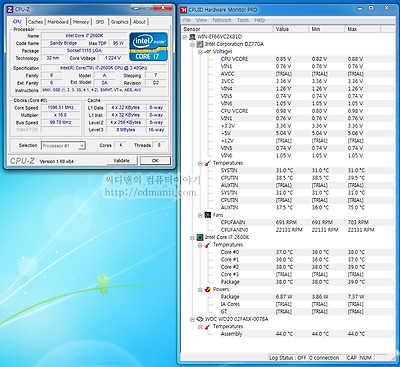The image size is (400, 367).
Task: Click the OK button in CPU-Z
Action: pyautogui.click(x=155, y=161)
